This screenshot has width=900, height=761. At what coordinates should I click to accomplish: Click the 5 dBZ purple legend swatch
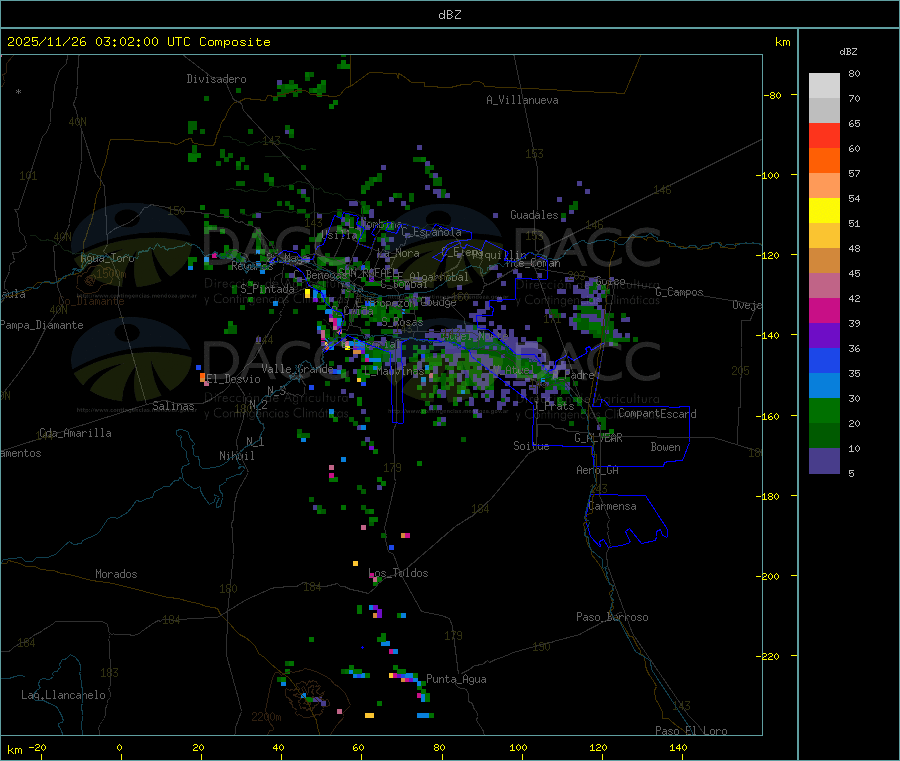point(824,461)
